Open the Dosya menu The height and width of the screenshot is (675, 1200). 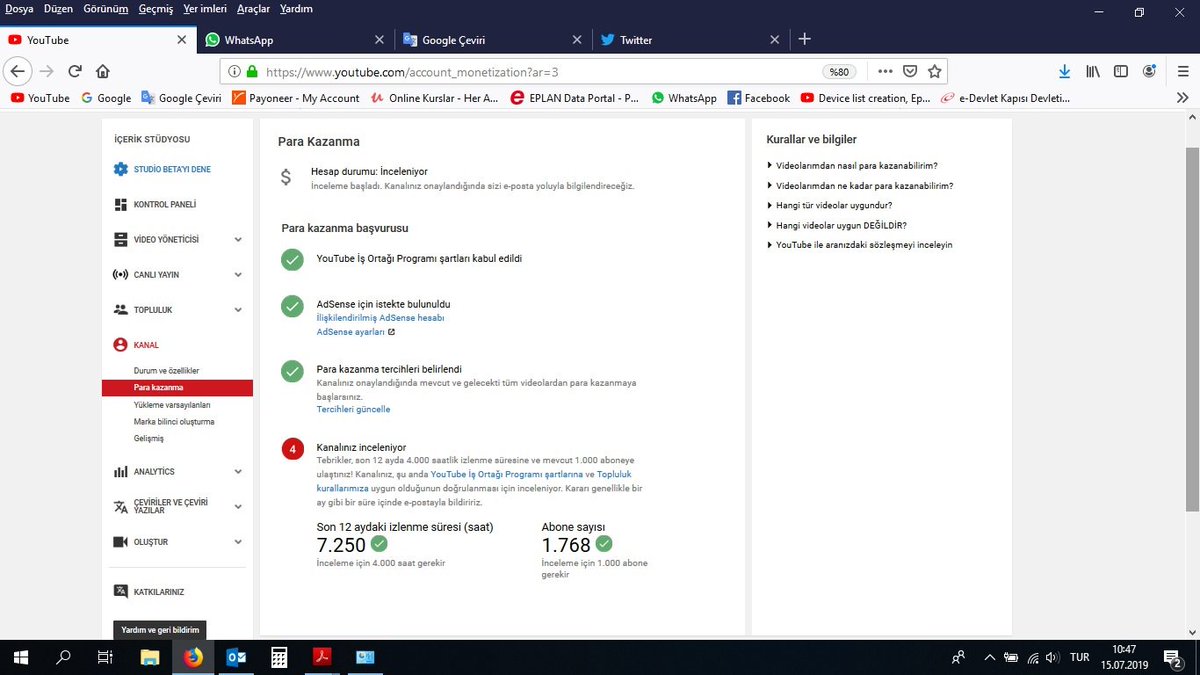(20, 9)
